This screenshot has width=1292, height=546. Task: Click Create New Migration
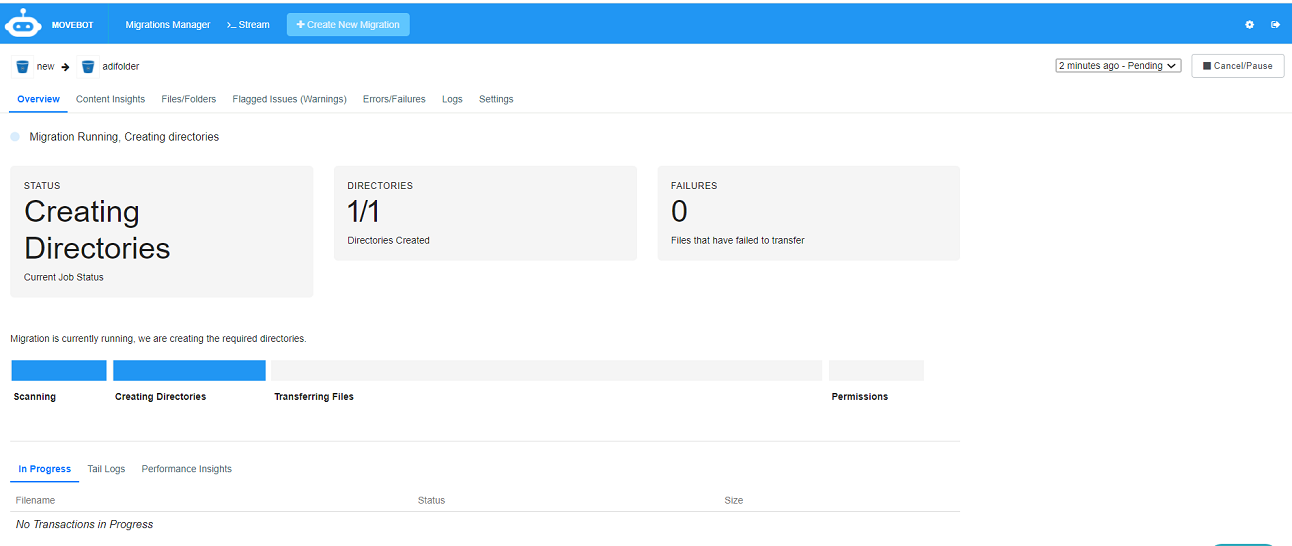tap(348, 25)
